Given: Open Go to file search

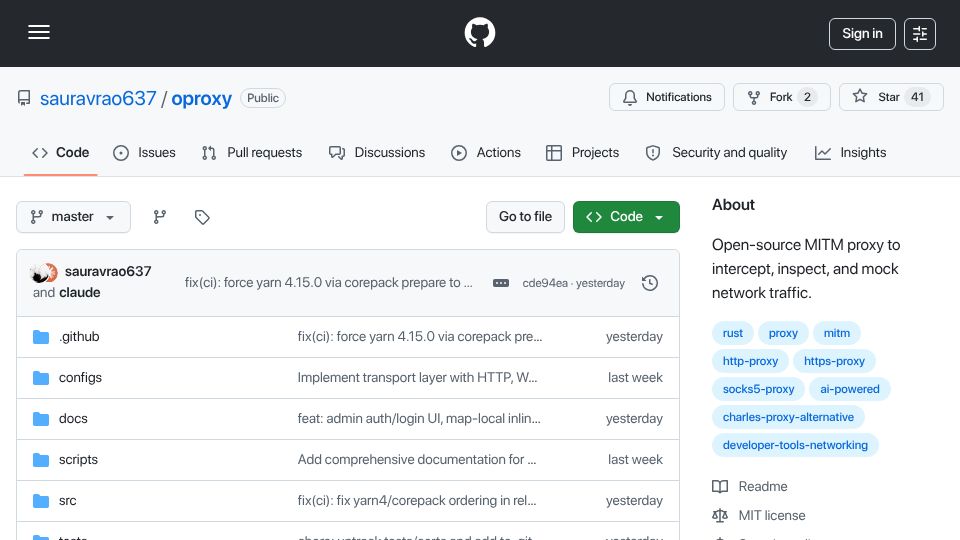Looking at the screenshot, I should click(x=525, y=217).
